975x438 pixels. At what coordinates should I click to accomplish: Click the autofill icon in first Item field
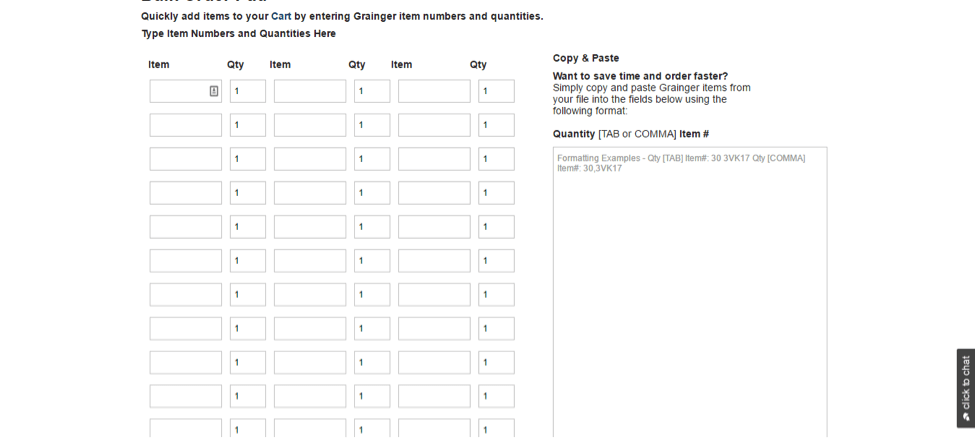(x=214, y=91)
